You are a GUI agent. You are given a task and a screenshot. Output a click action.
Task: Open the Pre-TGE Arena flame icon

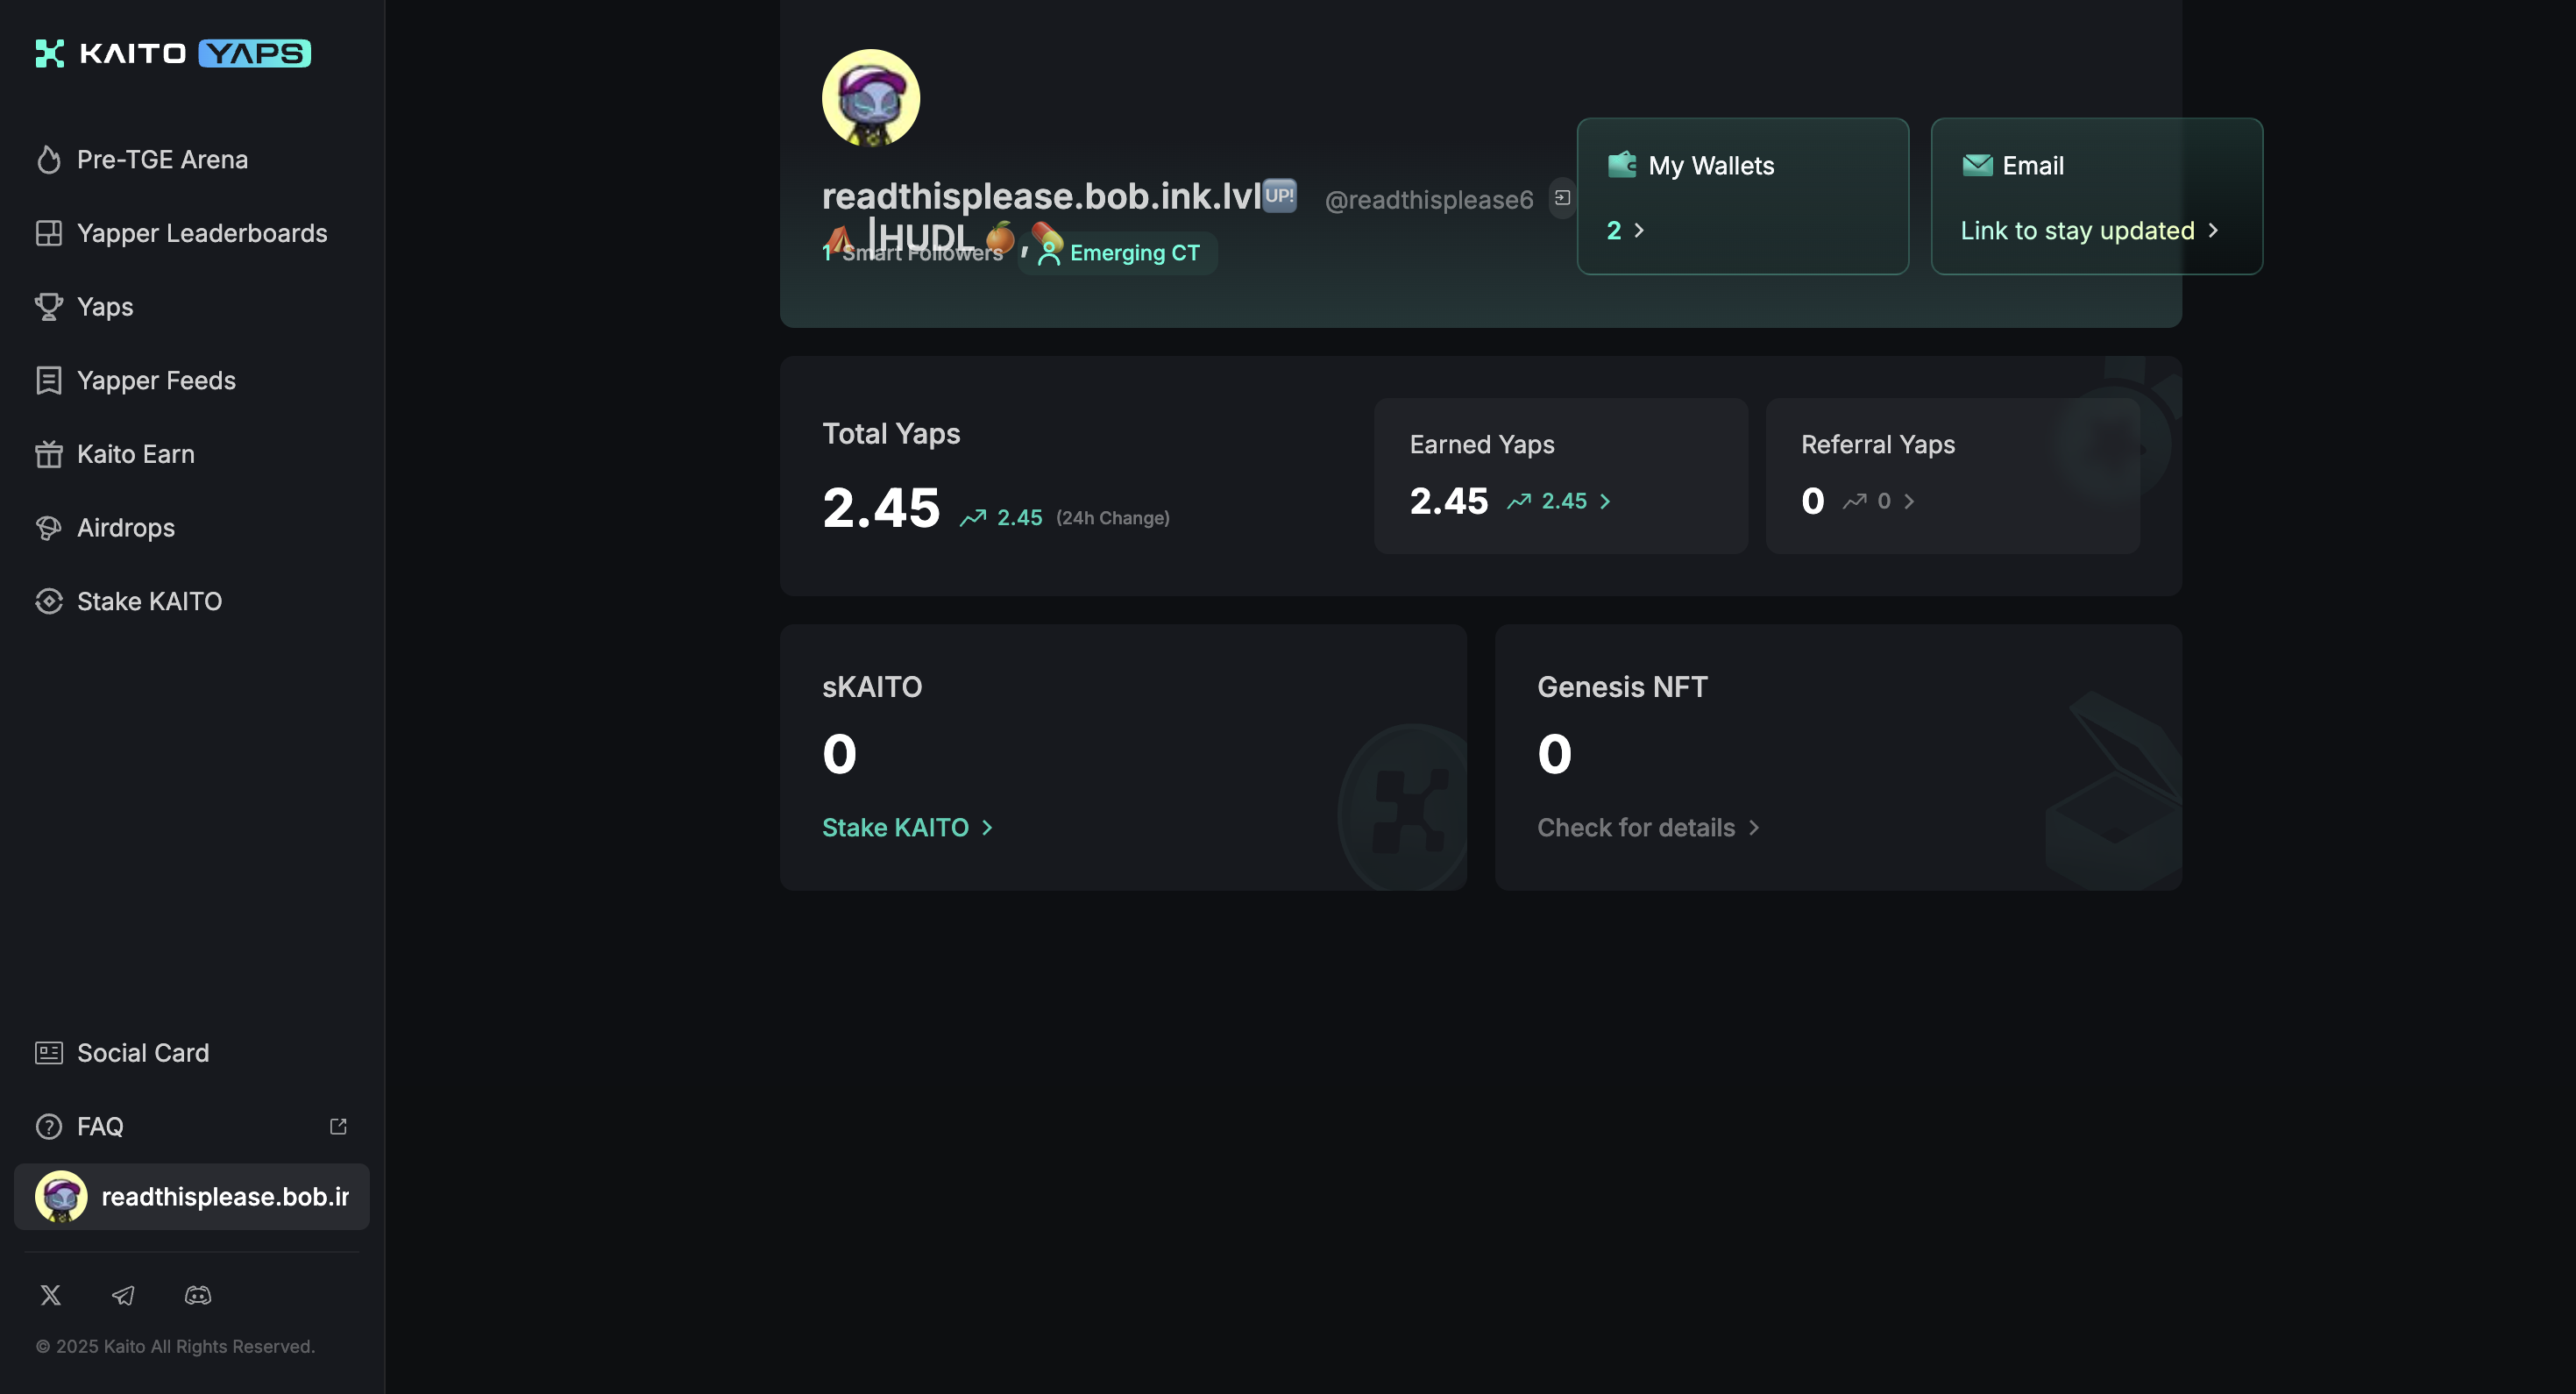click(x=49, y=159)
